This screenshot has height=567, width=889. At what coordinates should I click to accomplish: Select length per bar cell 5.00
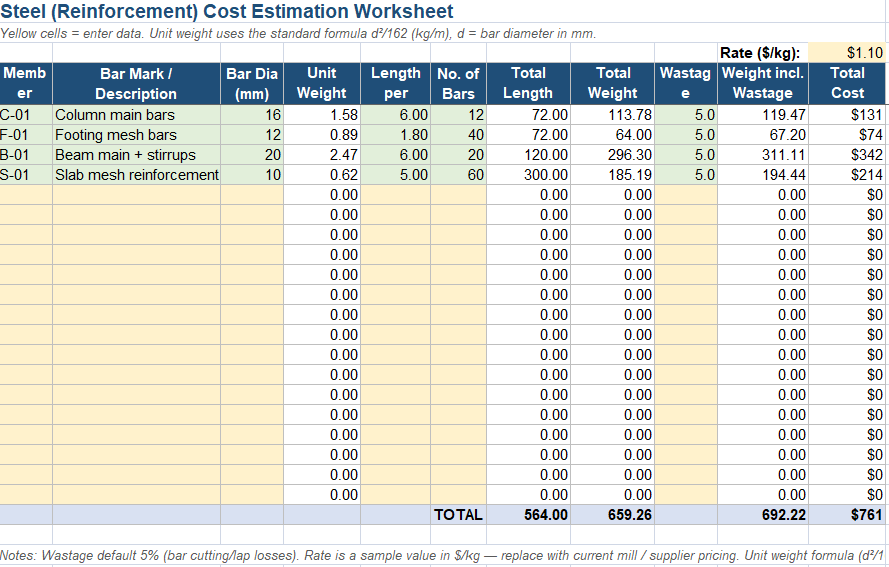point(395,175)
